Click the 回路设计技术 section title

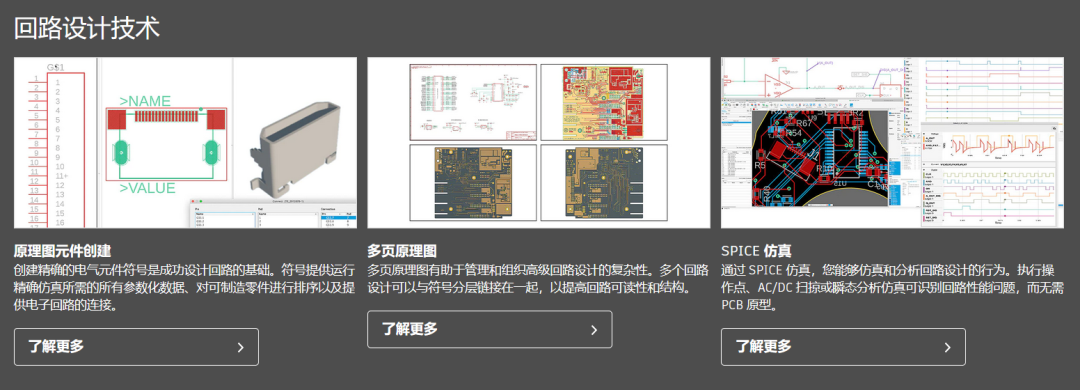coord(87,28)
